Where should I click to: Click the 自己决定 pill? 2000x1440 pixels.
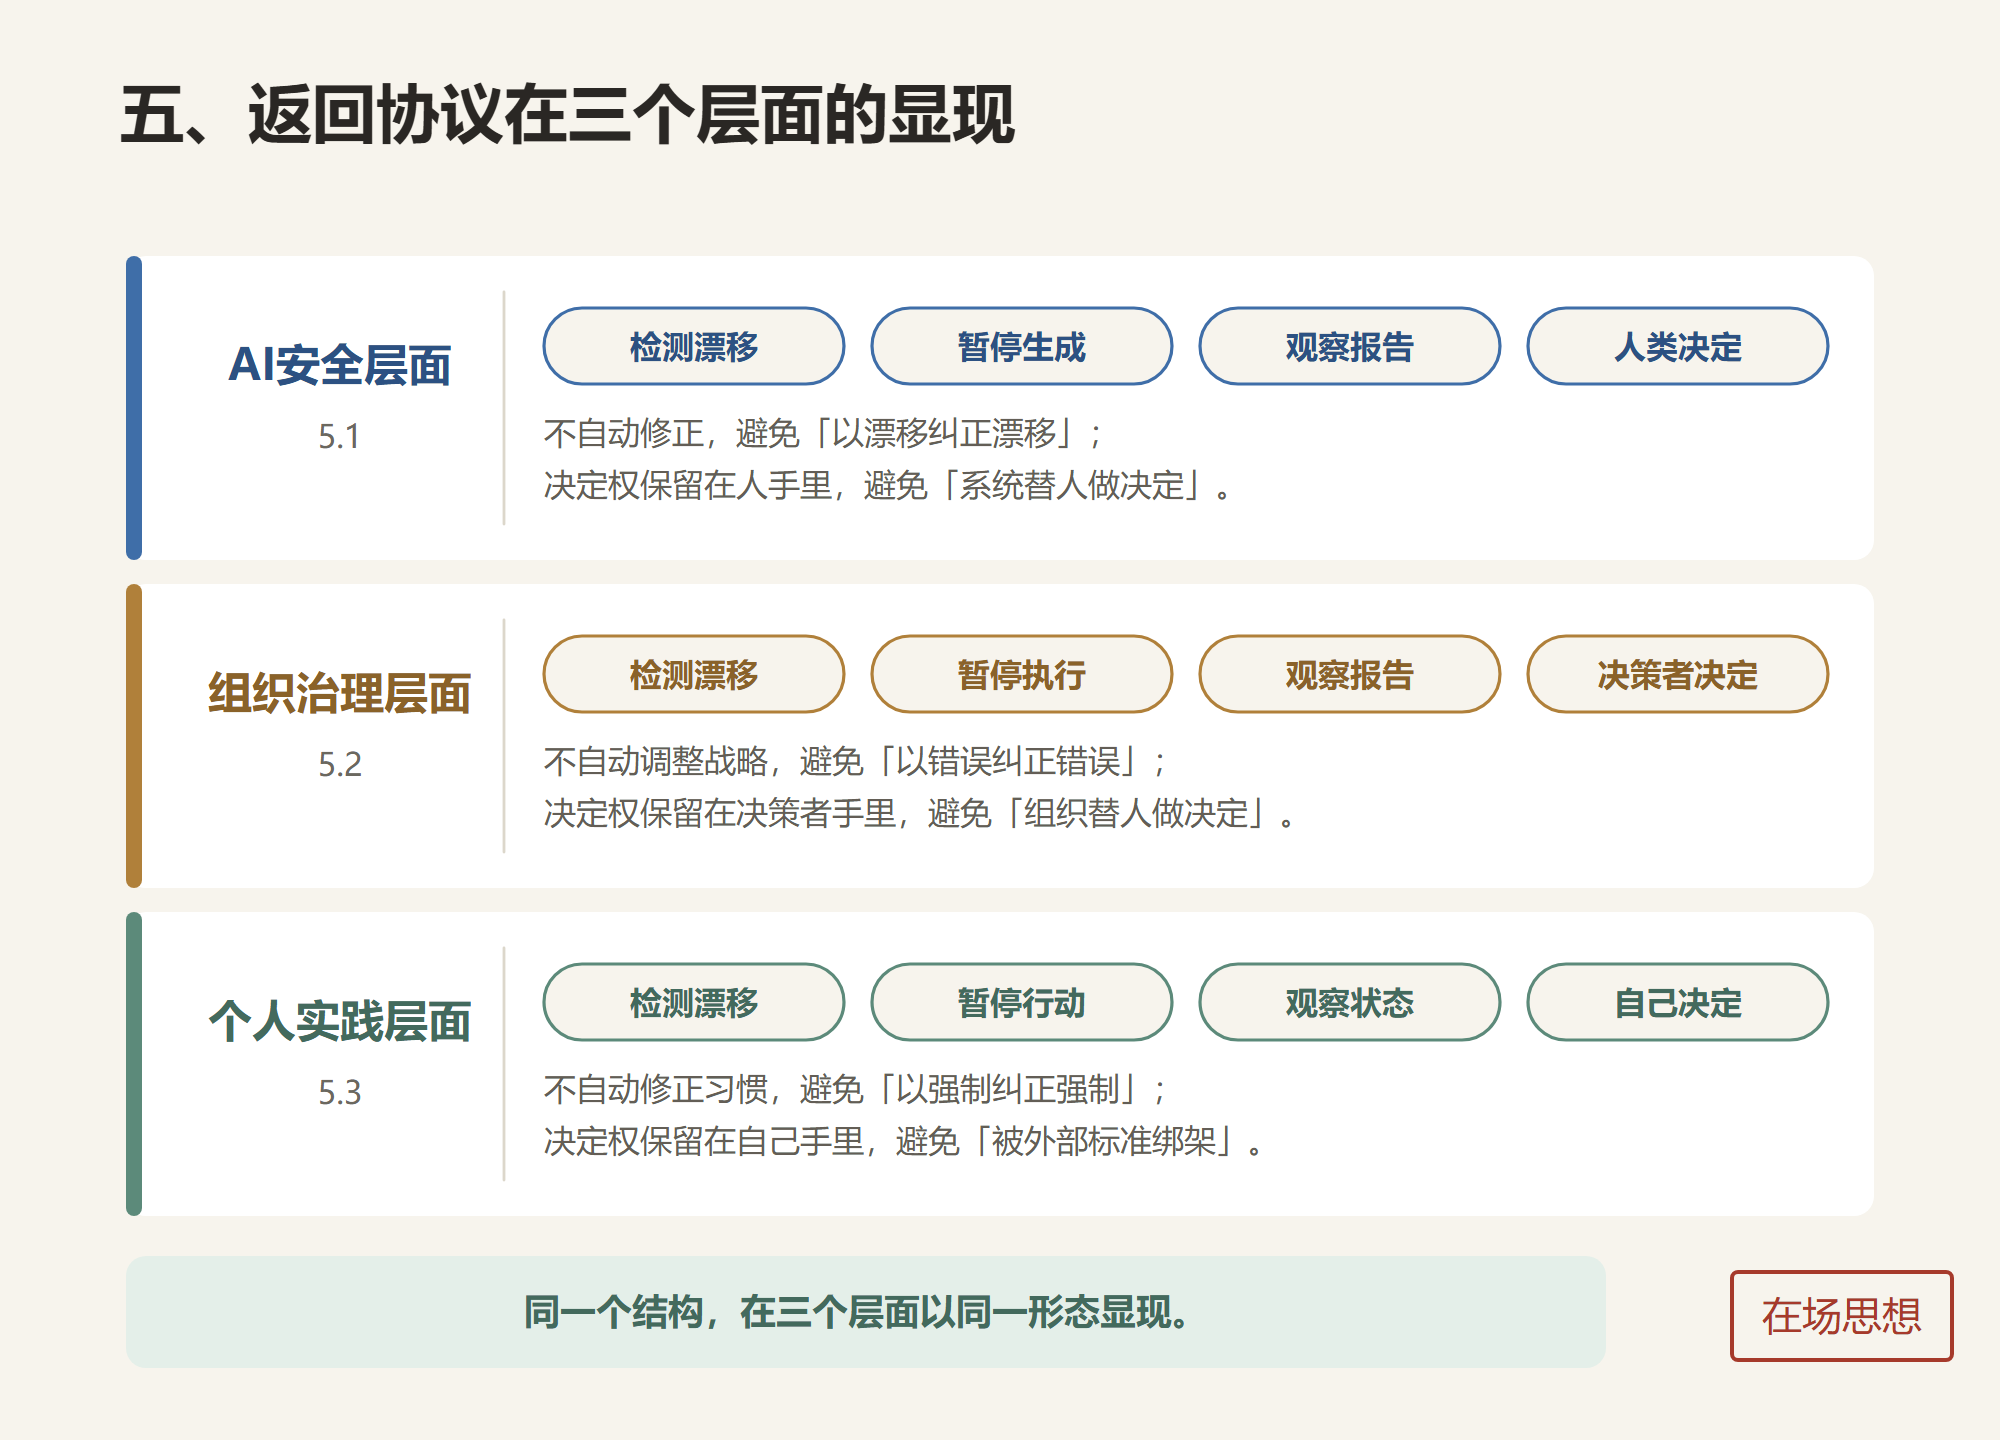pos(1678,1002)
